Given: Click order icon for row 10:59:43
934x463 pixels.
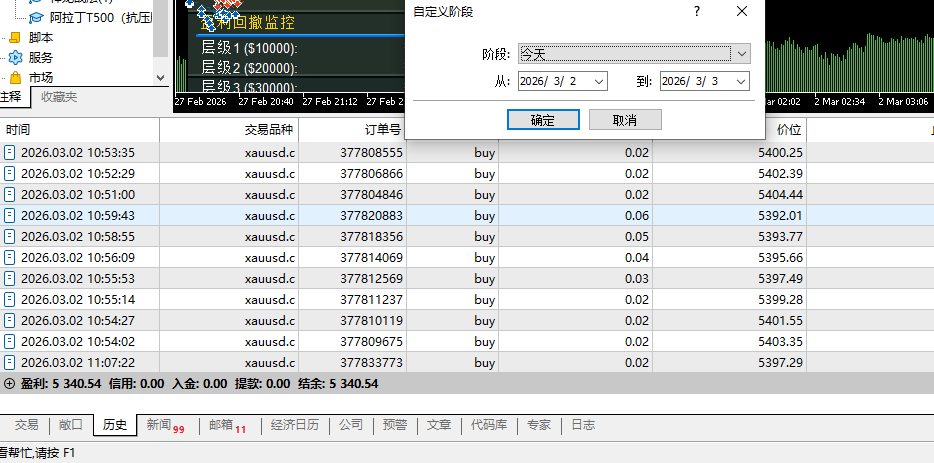Looking at the screenshot, I should [x=10, y=216].
